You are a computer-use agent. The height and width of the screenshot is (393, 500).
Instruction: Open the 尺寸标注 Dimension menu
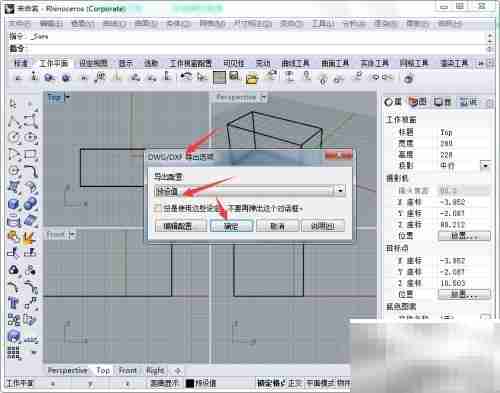(253, 24)
